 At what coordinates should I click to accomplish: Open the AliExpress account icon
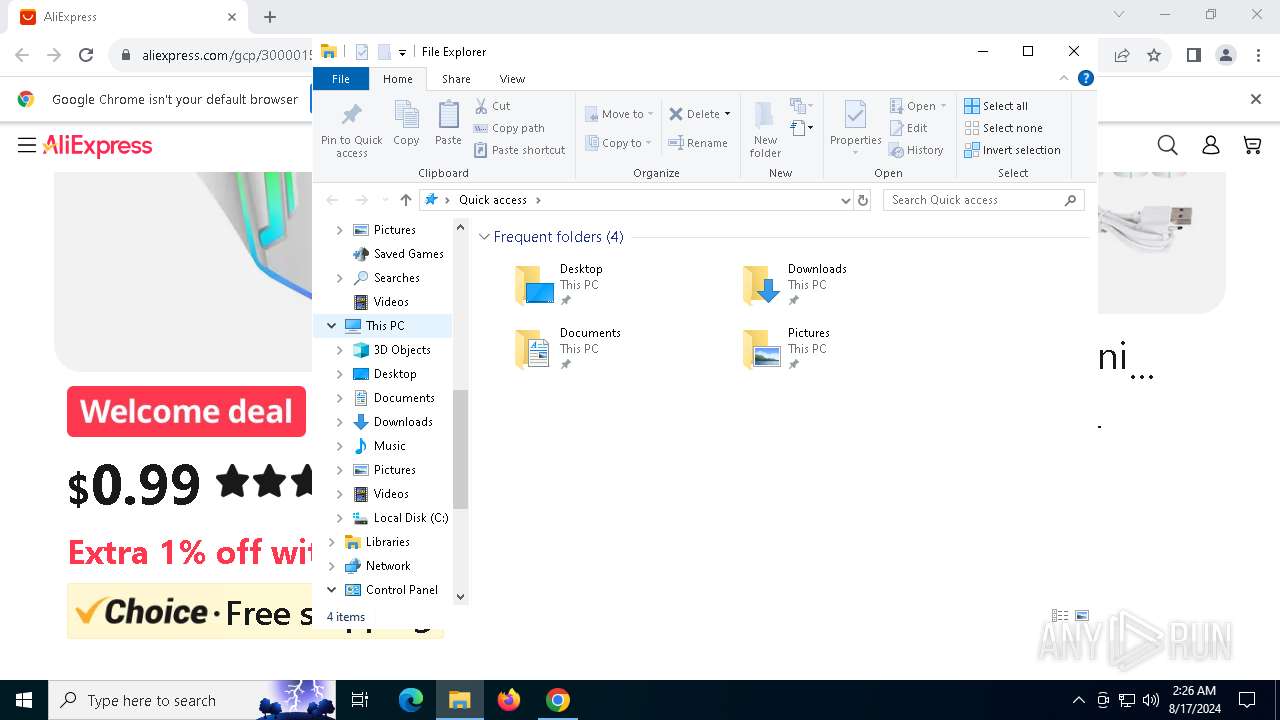coord(1210,146)
